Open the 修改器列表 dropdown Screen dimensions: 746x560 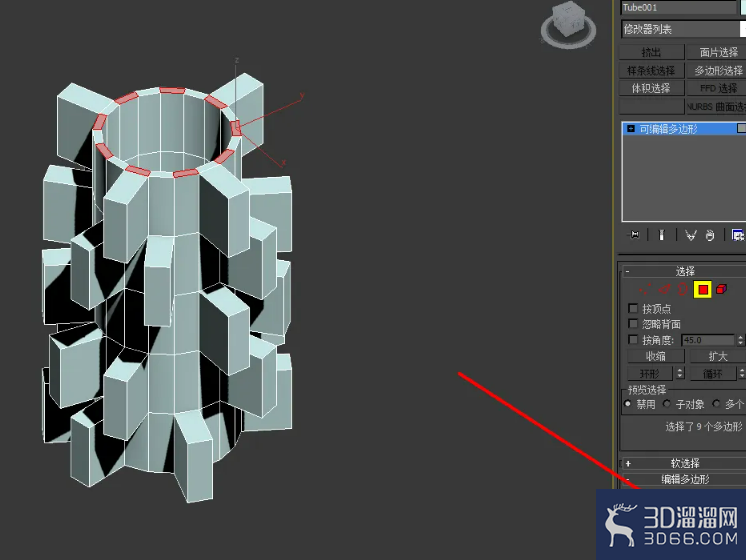pyautogui.click(x=683, y=29)
